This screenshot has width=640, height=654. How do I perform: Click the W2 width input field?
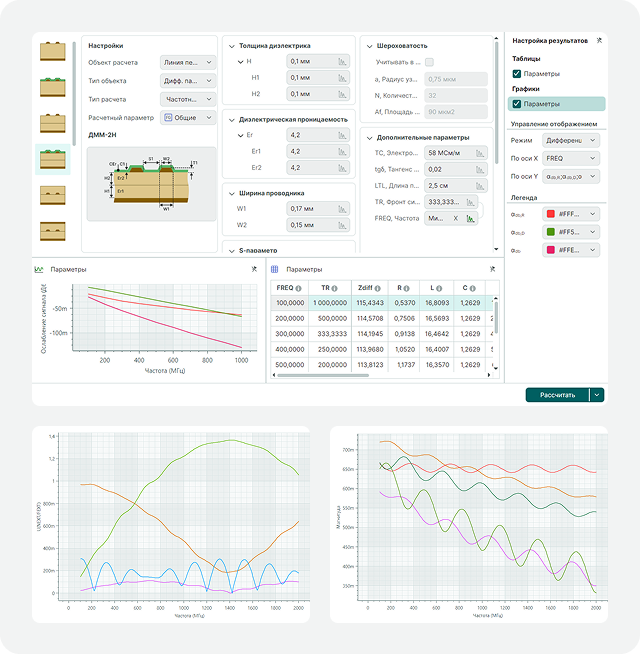(318, 225)
